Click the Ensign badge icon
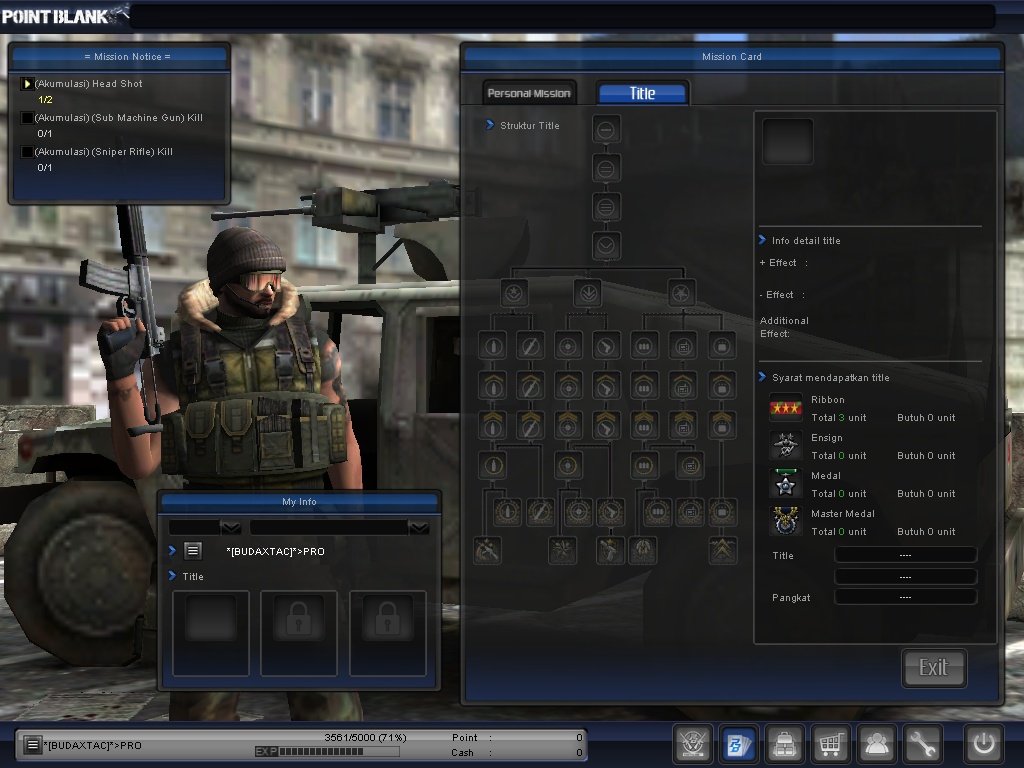1024x768 pixels. click(x=786, y=446)
